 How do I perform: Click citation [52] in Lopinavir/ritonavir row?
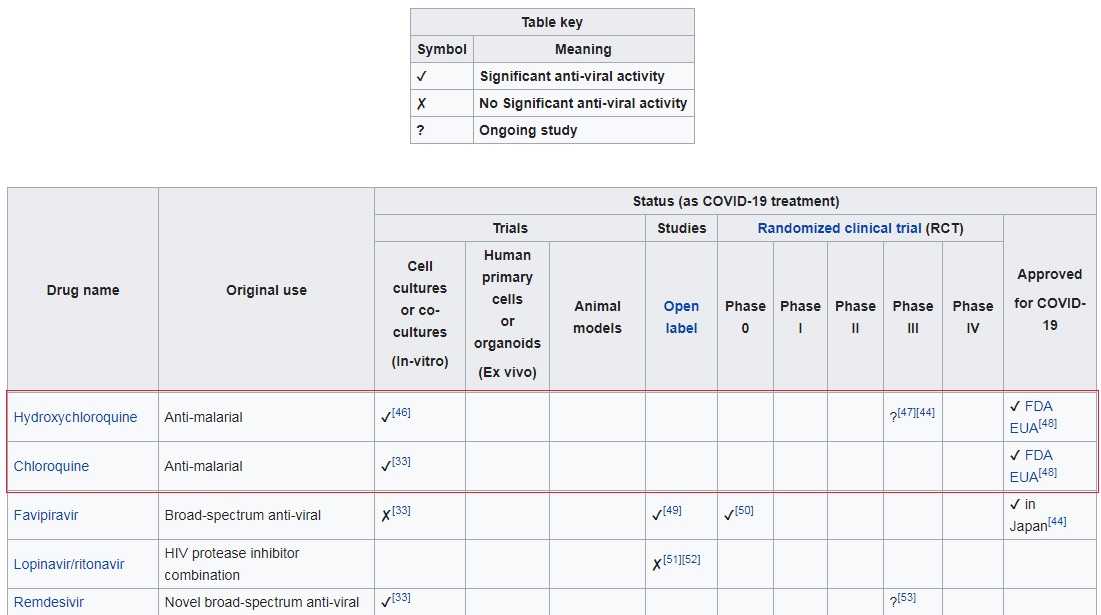(x=691, y=559)
